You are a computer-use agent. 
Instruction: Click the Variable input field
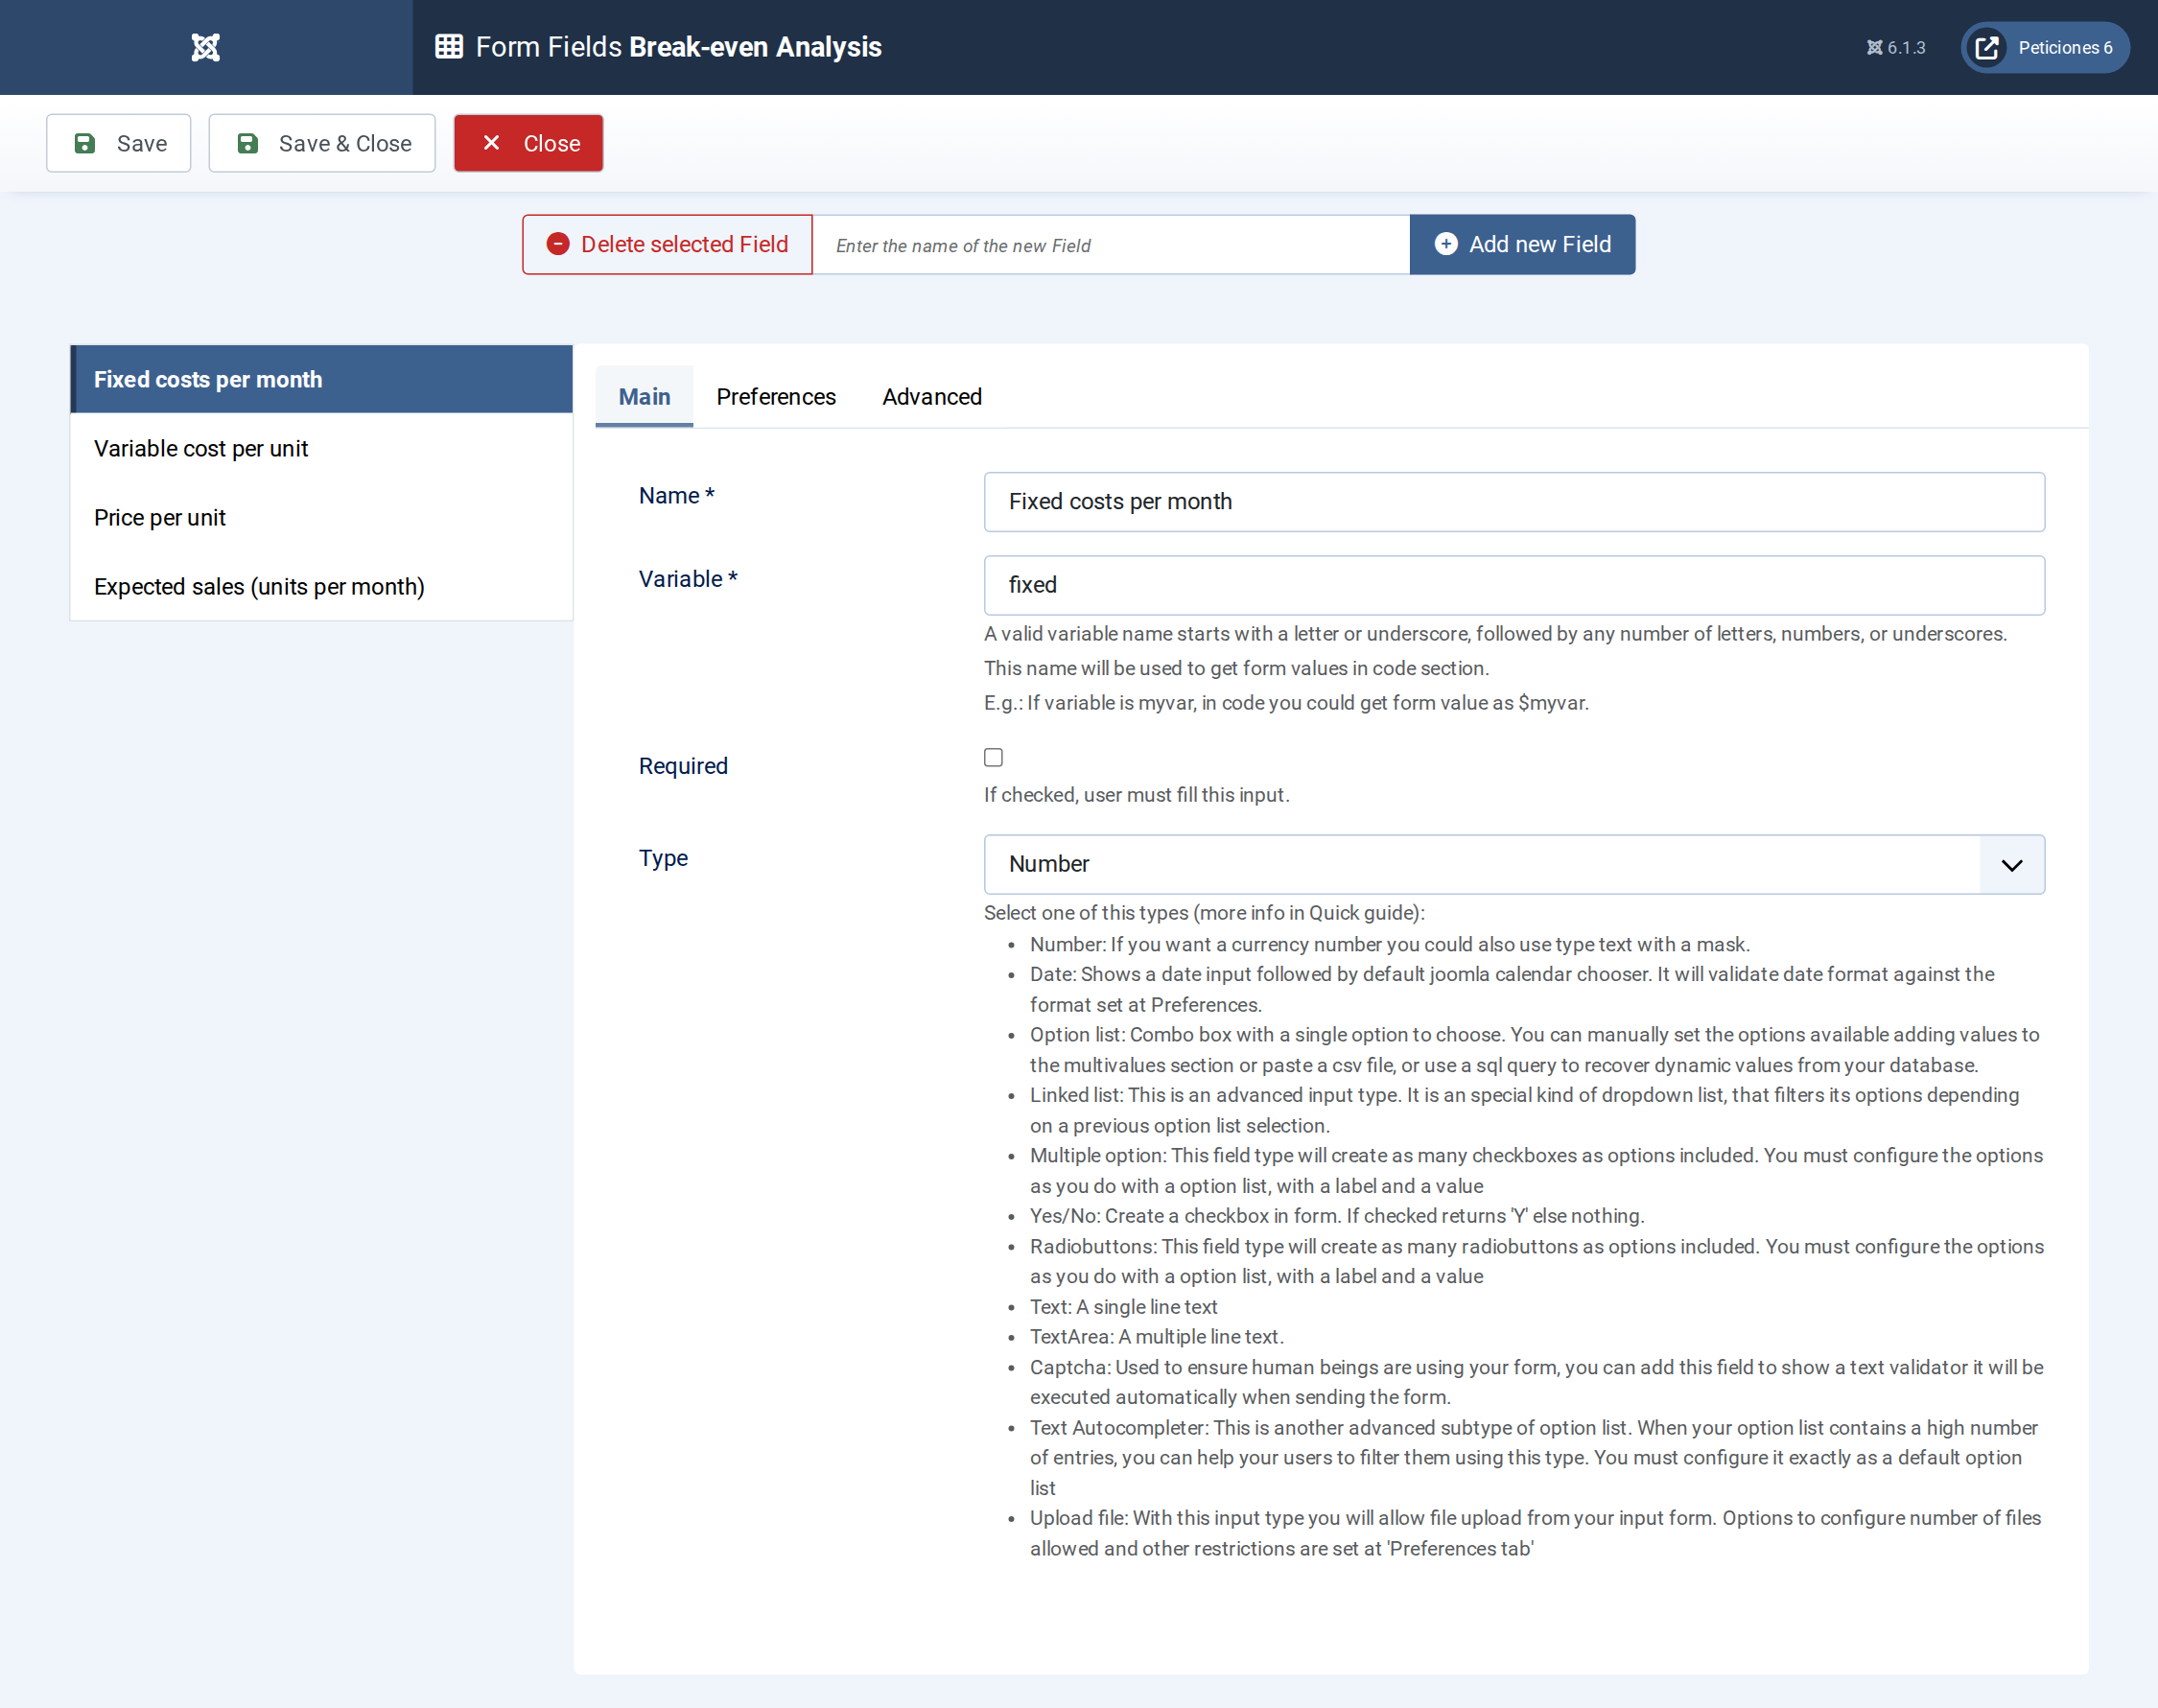click(1514, 585)
